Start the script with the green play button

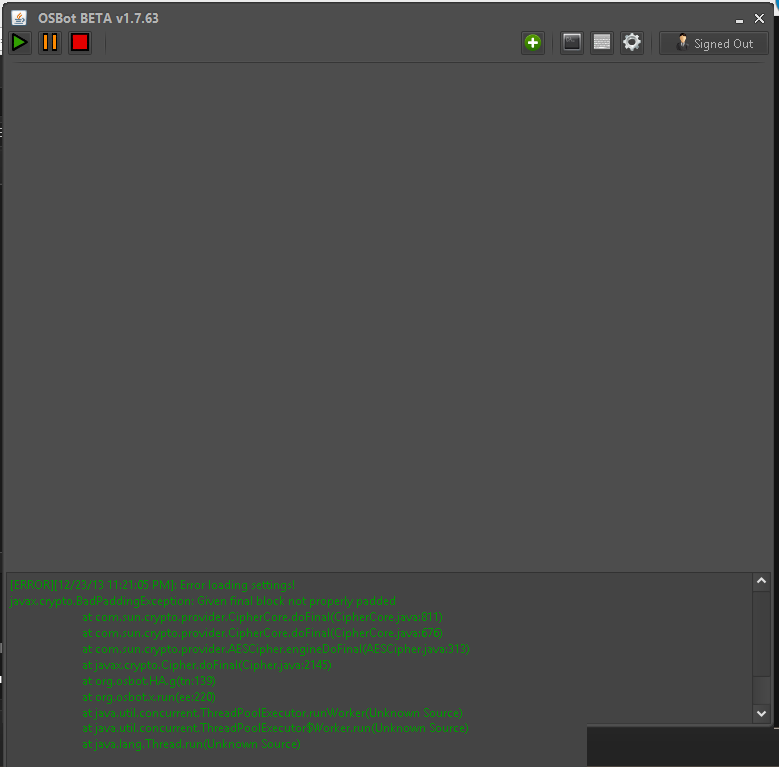[20, 43]
